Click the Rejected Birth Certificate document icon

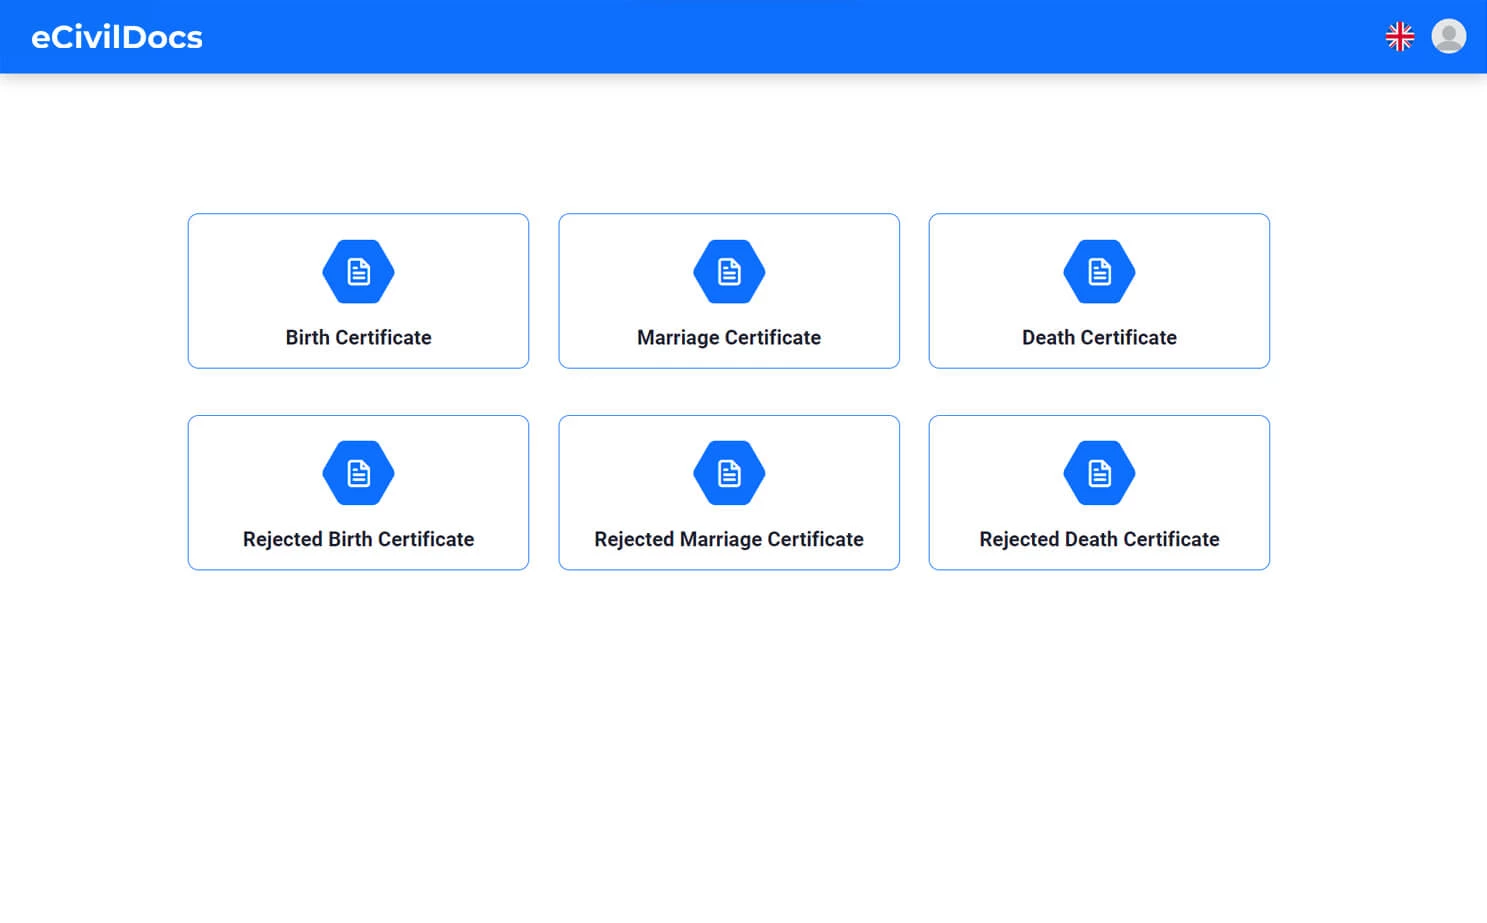358,473
